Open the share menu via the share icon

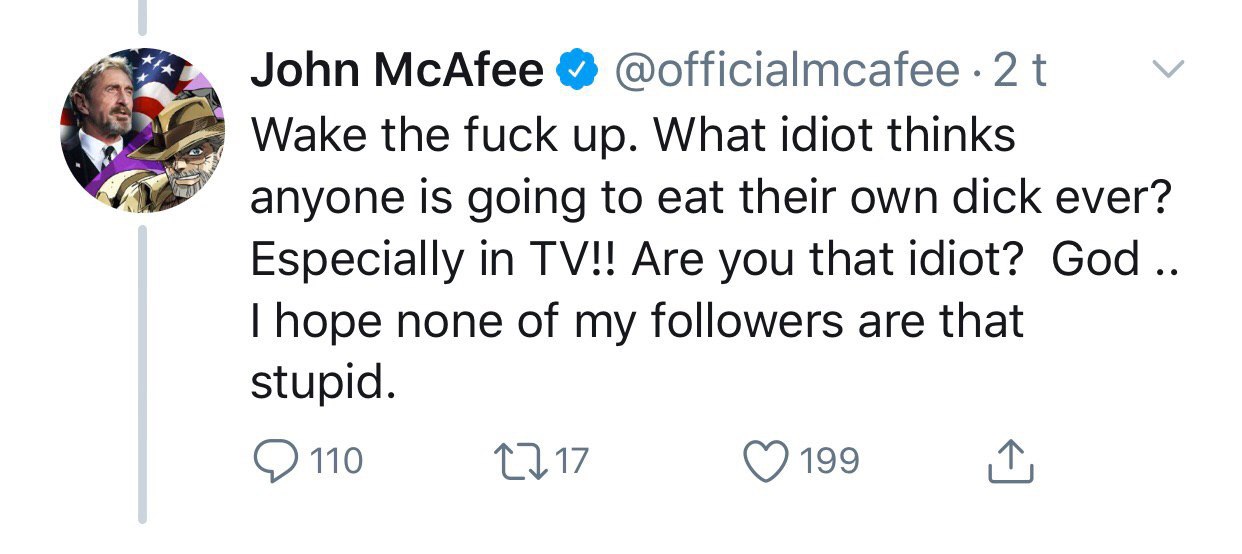click(1011, 461)
